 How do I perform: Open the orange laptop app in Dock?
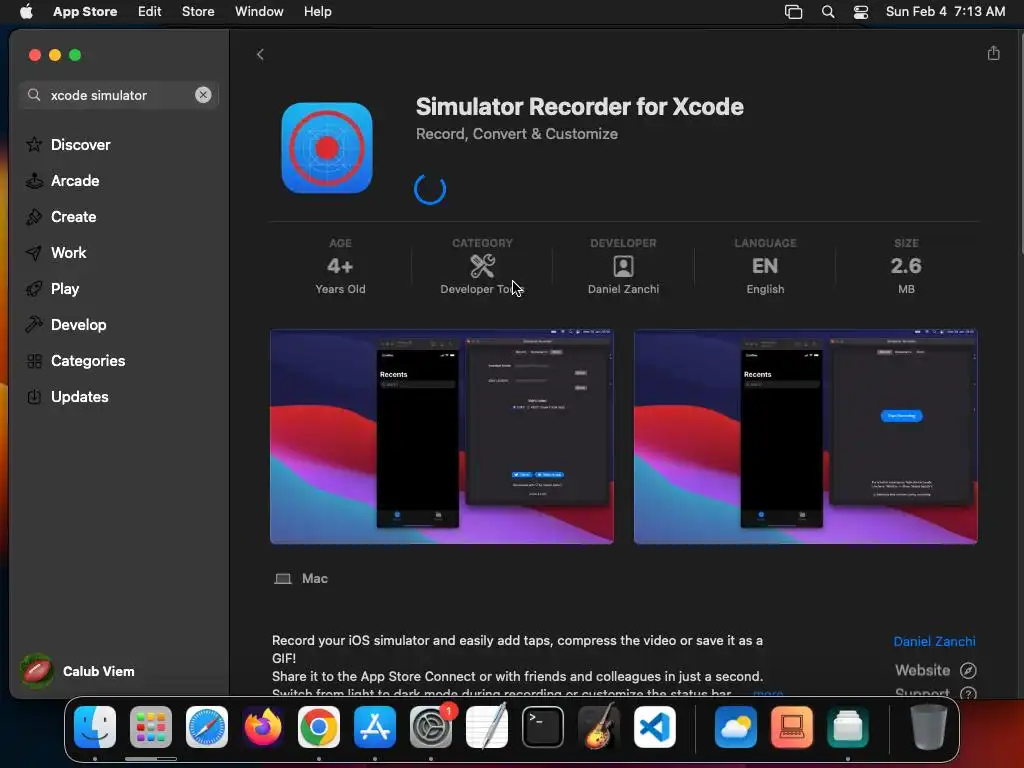click(792, 726)
